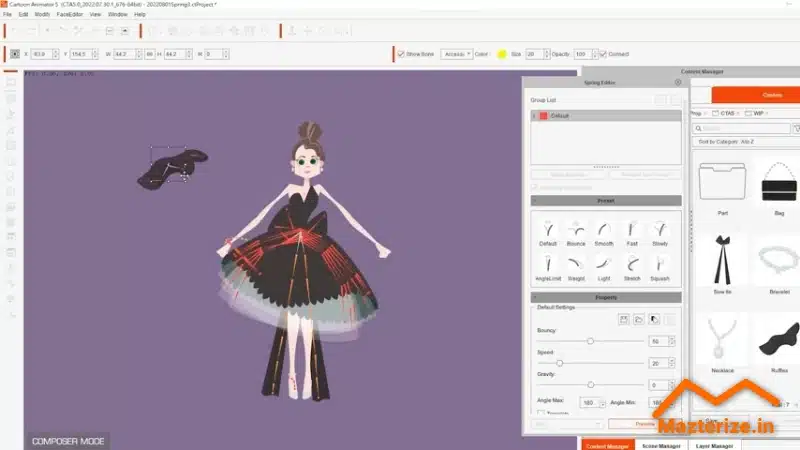
Task: Switch to the Scene Manager tab
Action: tap(661, 445)
